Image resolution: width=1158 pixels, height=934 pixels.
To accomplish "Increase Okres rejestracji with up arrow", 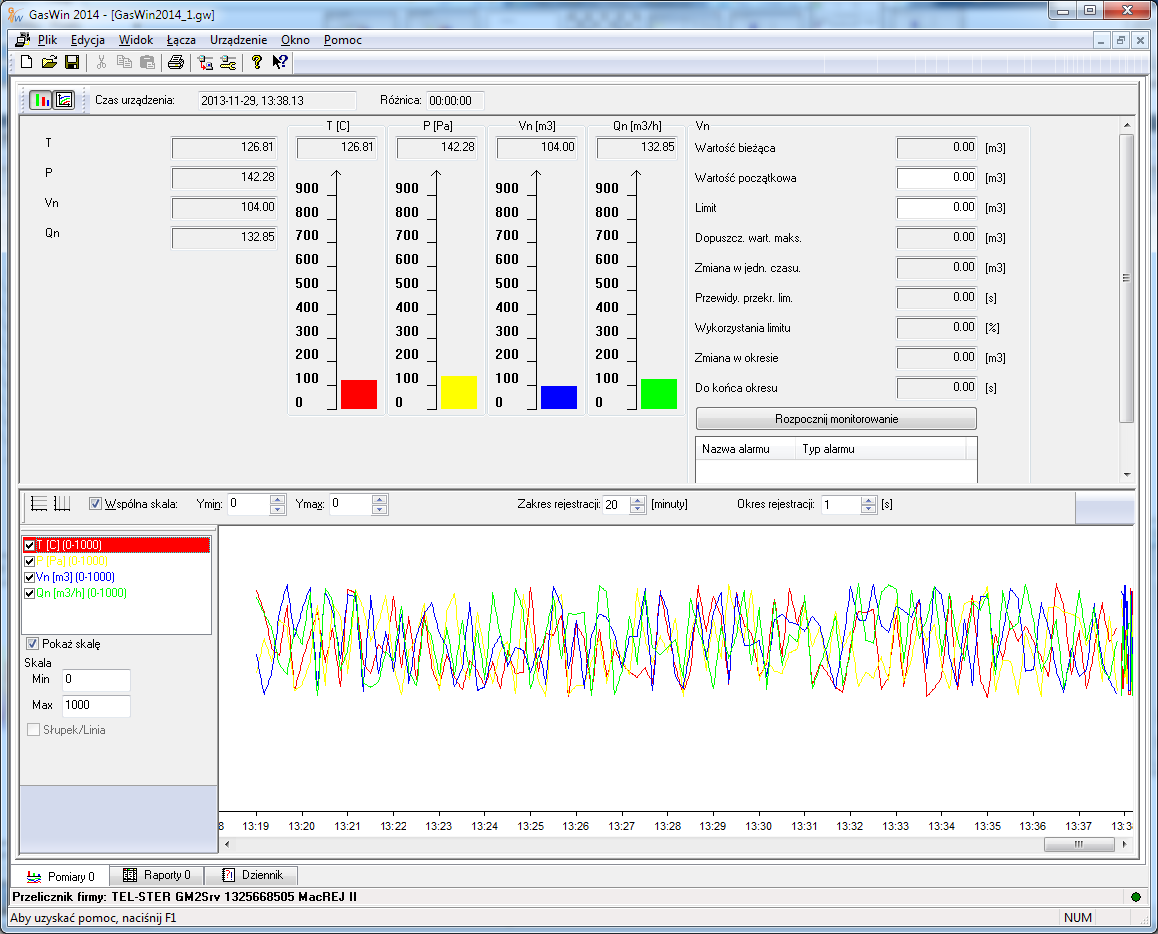I will (x=868, y=500).
